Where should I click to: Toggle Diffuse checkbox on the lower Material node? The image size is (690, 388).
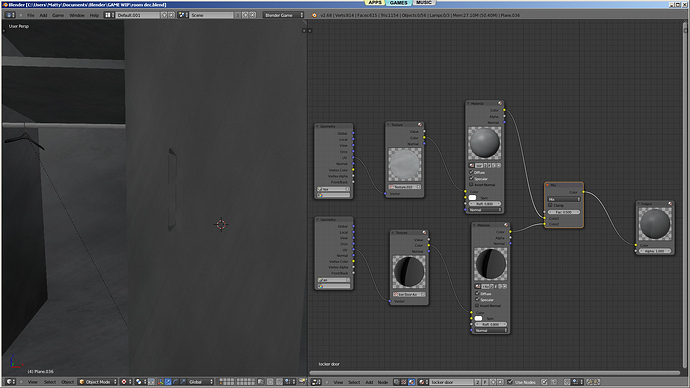pos(477,293)
